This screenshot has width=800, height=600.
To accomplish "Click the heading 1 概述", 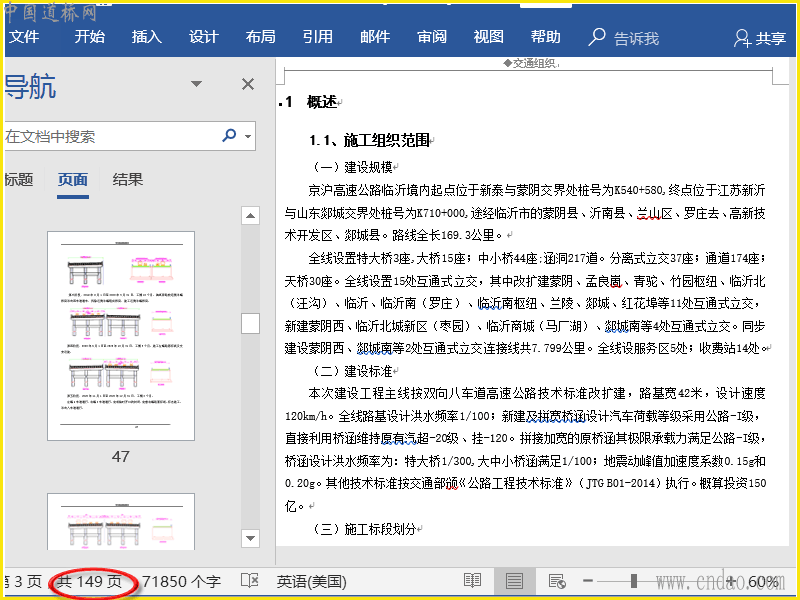I will coord(312,102).
